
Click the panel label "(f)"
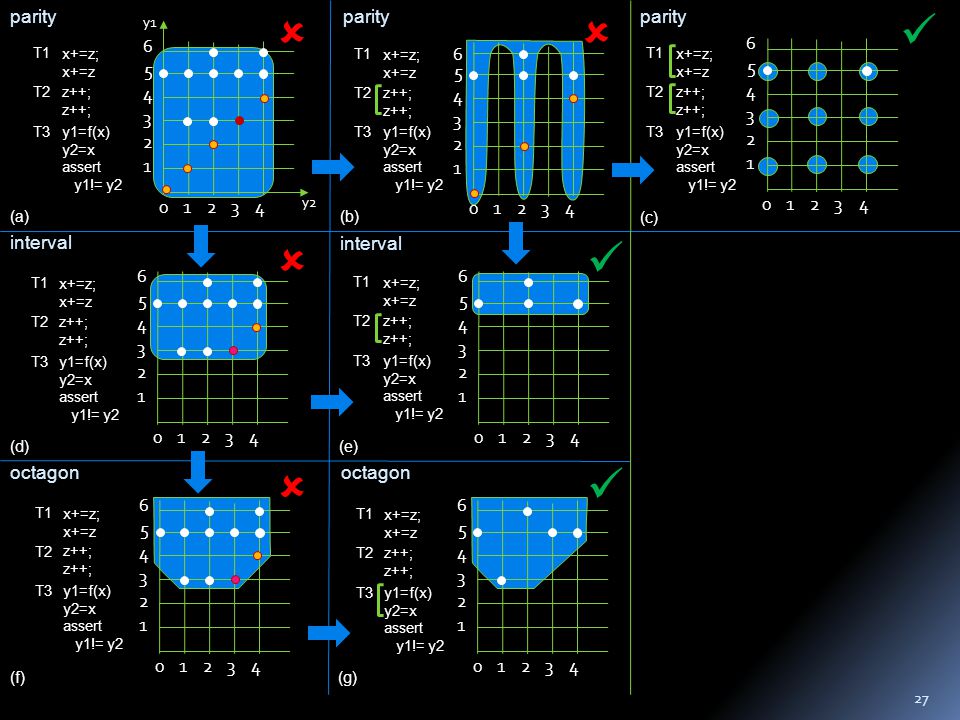(18, 677)
